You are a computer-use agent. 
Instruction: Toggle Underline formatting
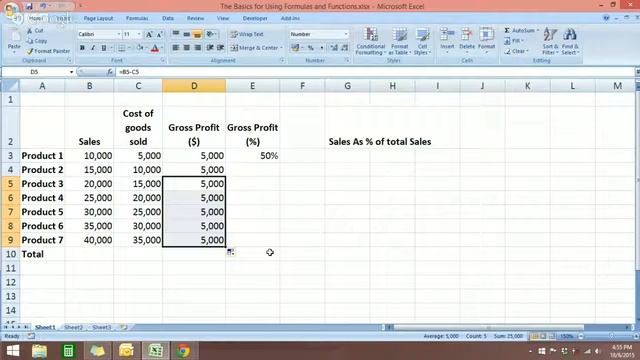[x=104, y=48]
